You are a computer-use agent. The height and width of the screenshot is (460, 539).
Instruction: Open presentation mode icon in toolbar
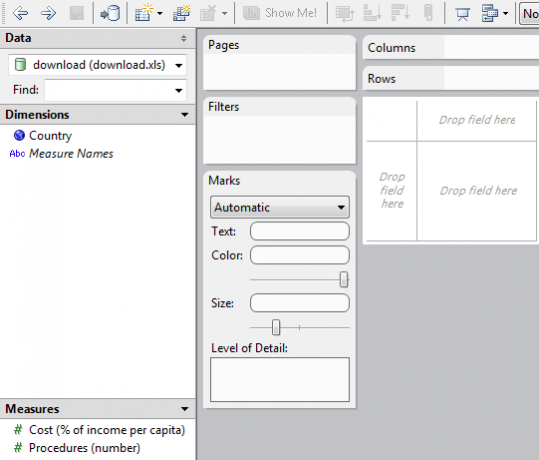click(x=462, y=14)
